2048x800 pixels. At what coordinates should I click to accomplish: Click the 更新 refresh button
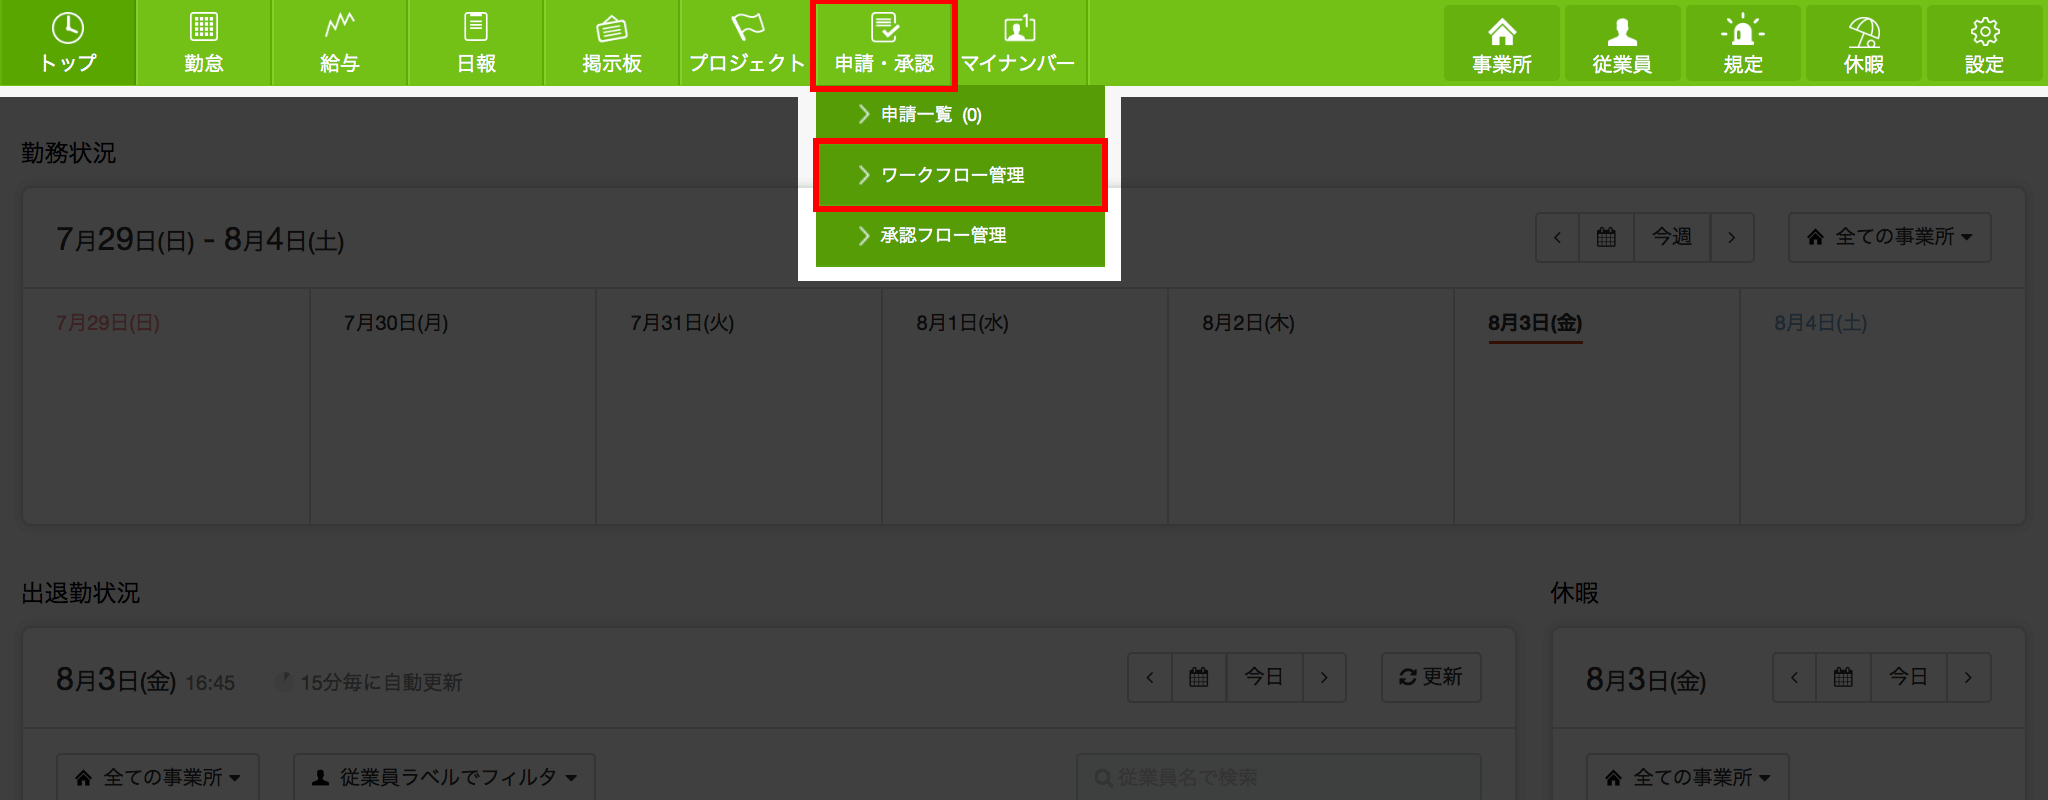(1431, 678)
